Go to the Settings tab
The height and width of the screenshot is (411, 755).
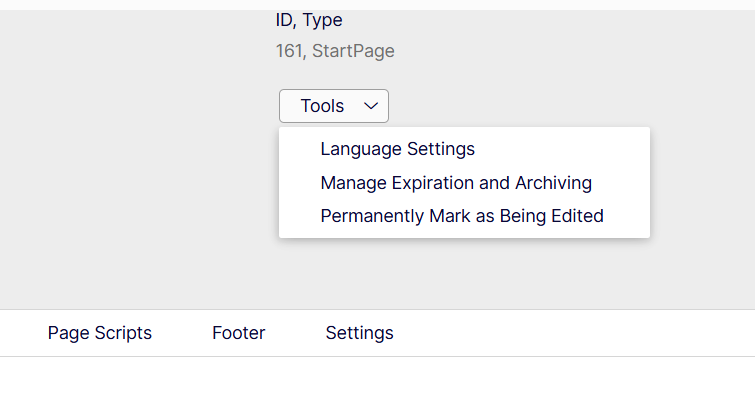tap(359, 333)
